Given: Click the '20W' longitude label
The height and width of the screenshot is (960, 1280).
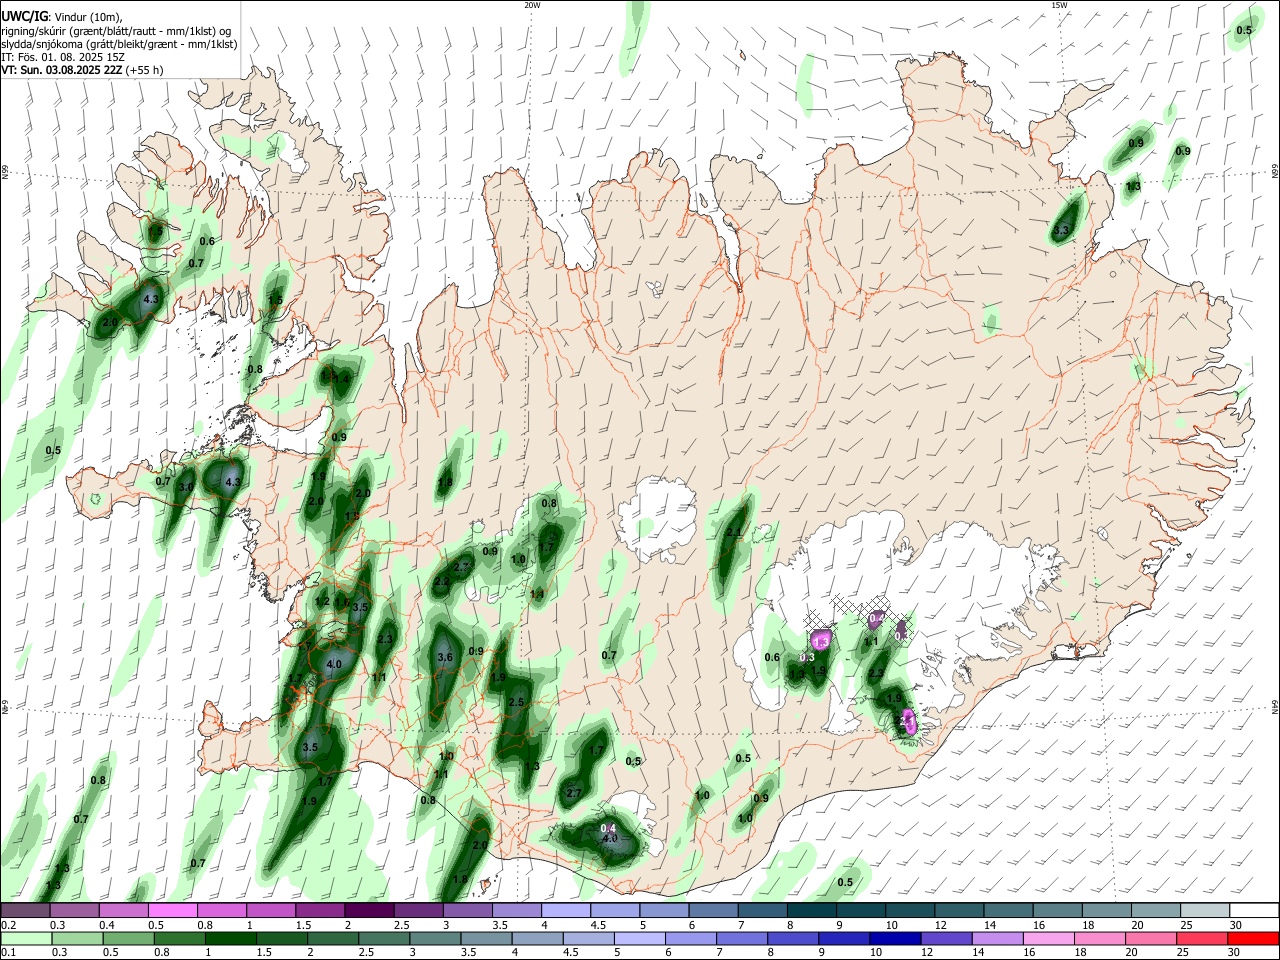Looking at the screenshot, I should [532, 5].
